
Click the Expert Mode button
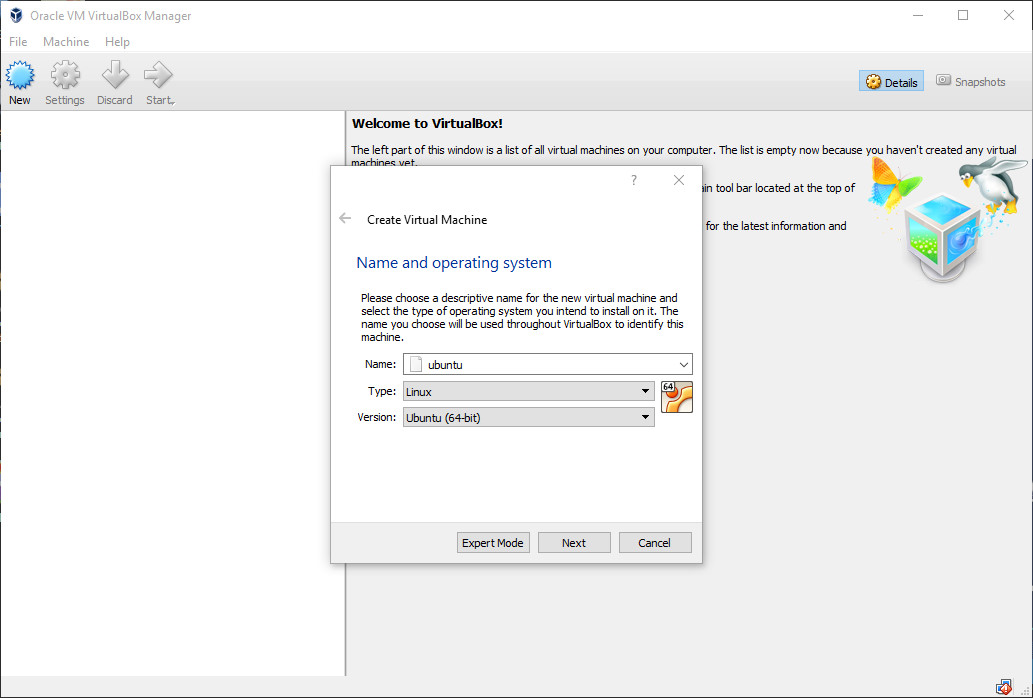(493, 543)
